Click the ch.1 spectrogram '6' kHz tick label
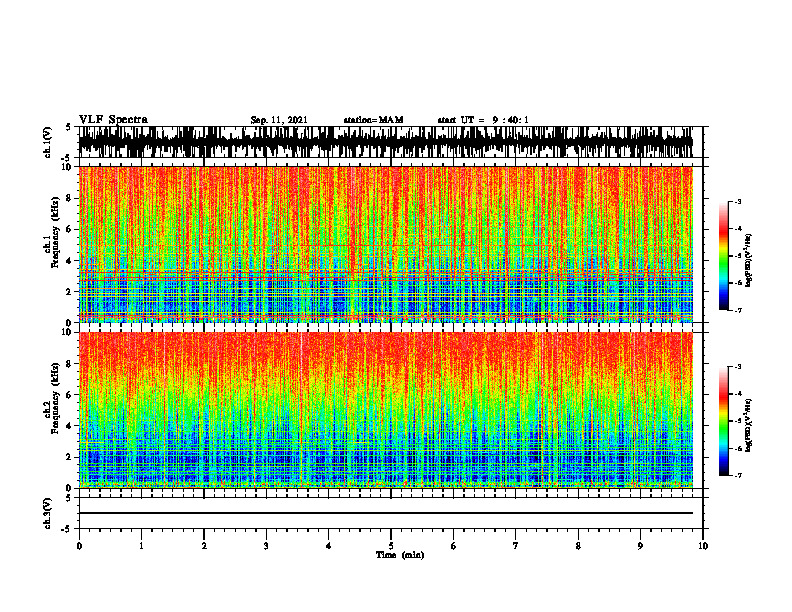 (x=70, y=230)
